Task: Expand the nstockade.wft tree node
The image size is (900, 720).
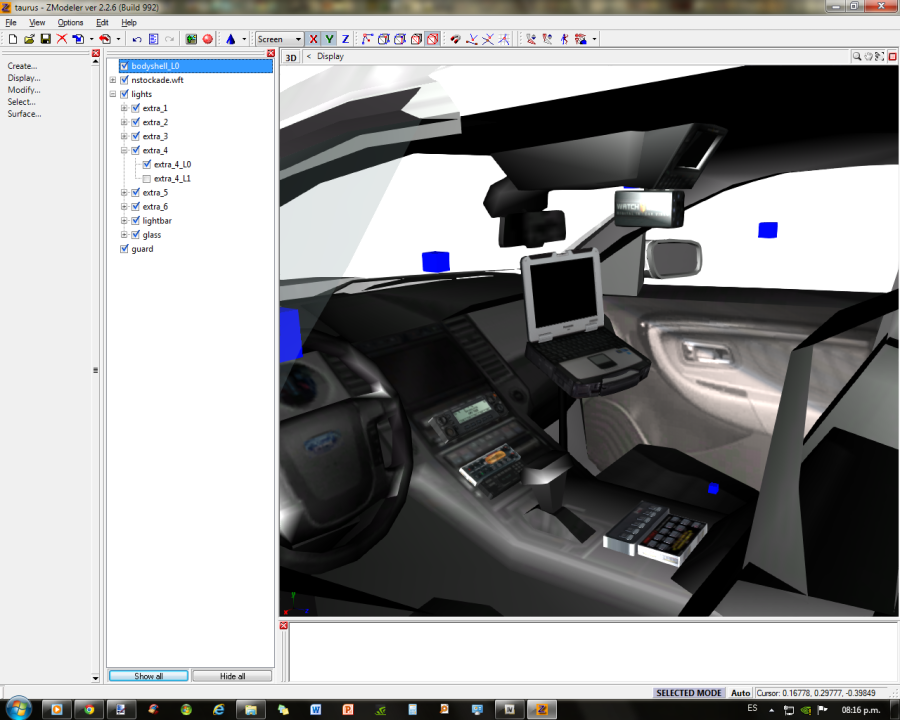Action: (x=113, y=80)
